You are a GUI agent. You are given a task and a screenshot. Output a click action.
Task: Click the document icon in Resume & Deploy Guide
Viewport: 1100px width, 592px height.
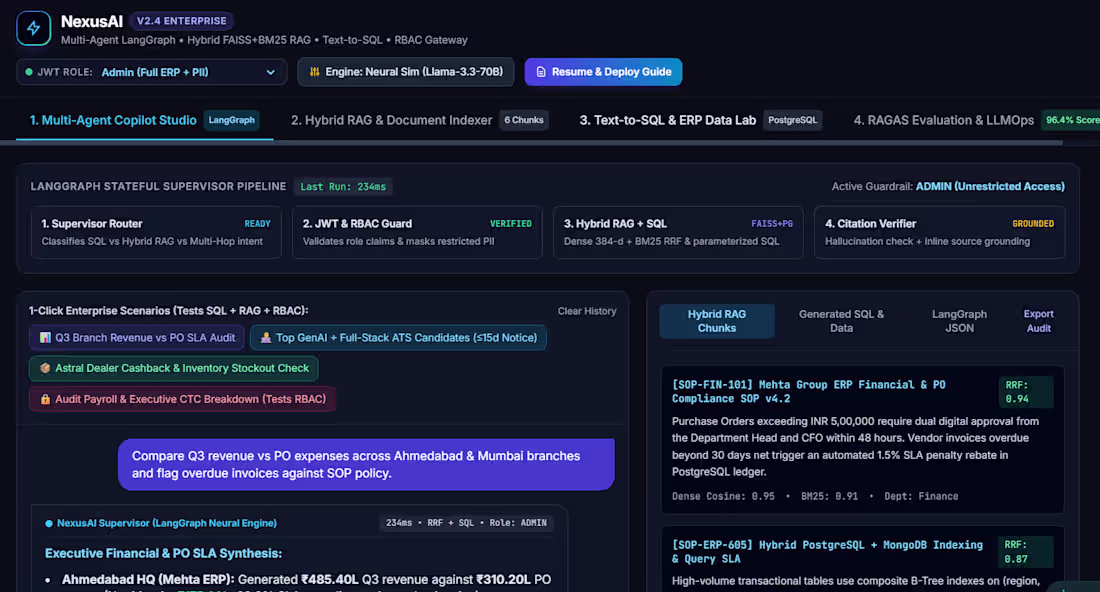541,72
